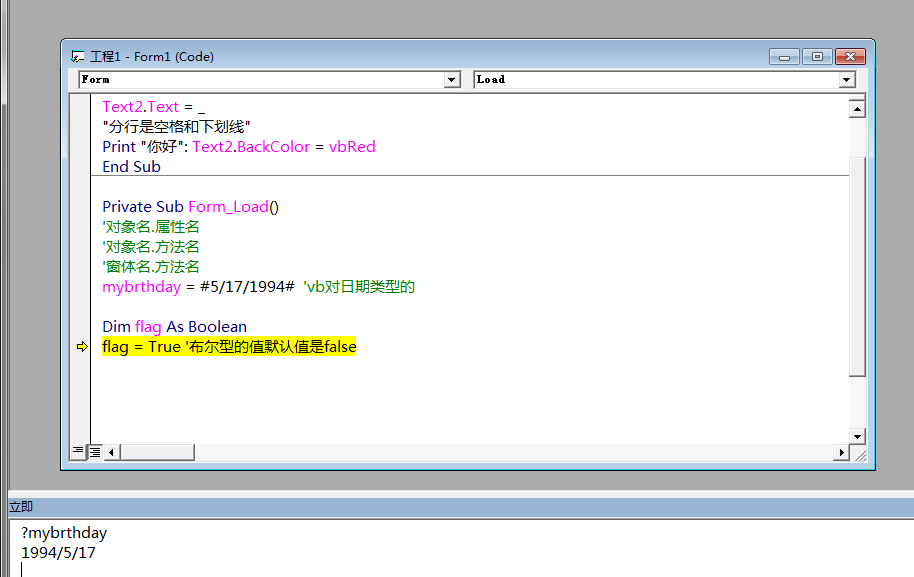The height and width of the screenshot is (577, 914).
Task: Click highlighted 'flag = True' line
Action: click(x=229, y=347)
